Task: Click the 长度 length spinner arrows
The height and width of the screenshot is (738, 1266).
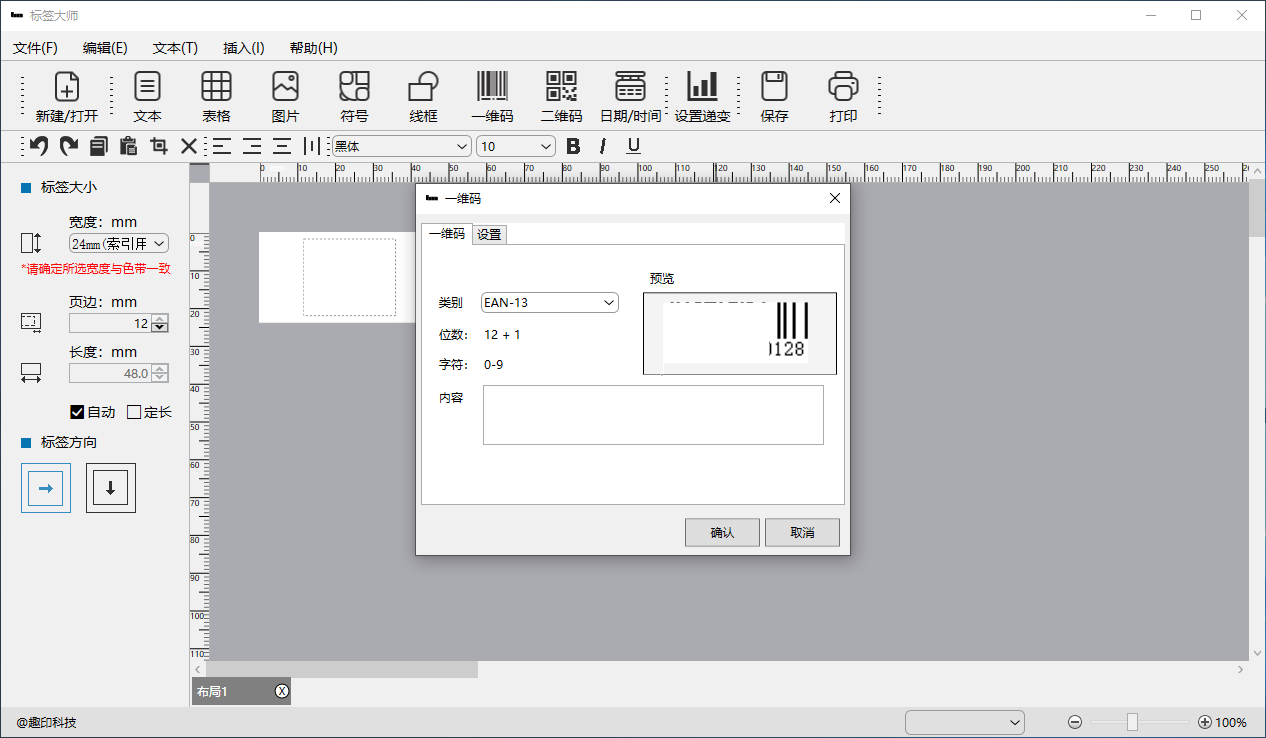Action: tap(160, 373)
